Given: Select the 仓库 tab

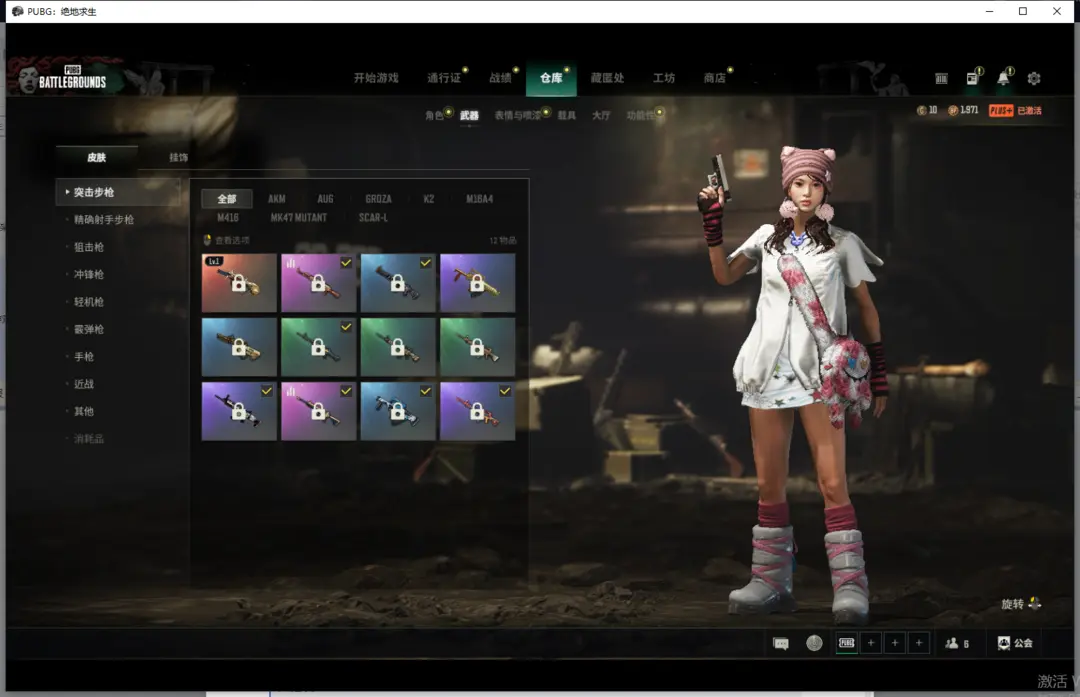Looking at the screenshot, I should click(551, 78).
